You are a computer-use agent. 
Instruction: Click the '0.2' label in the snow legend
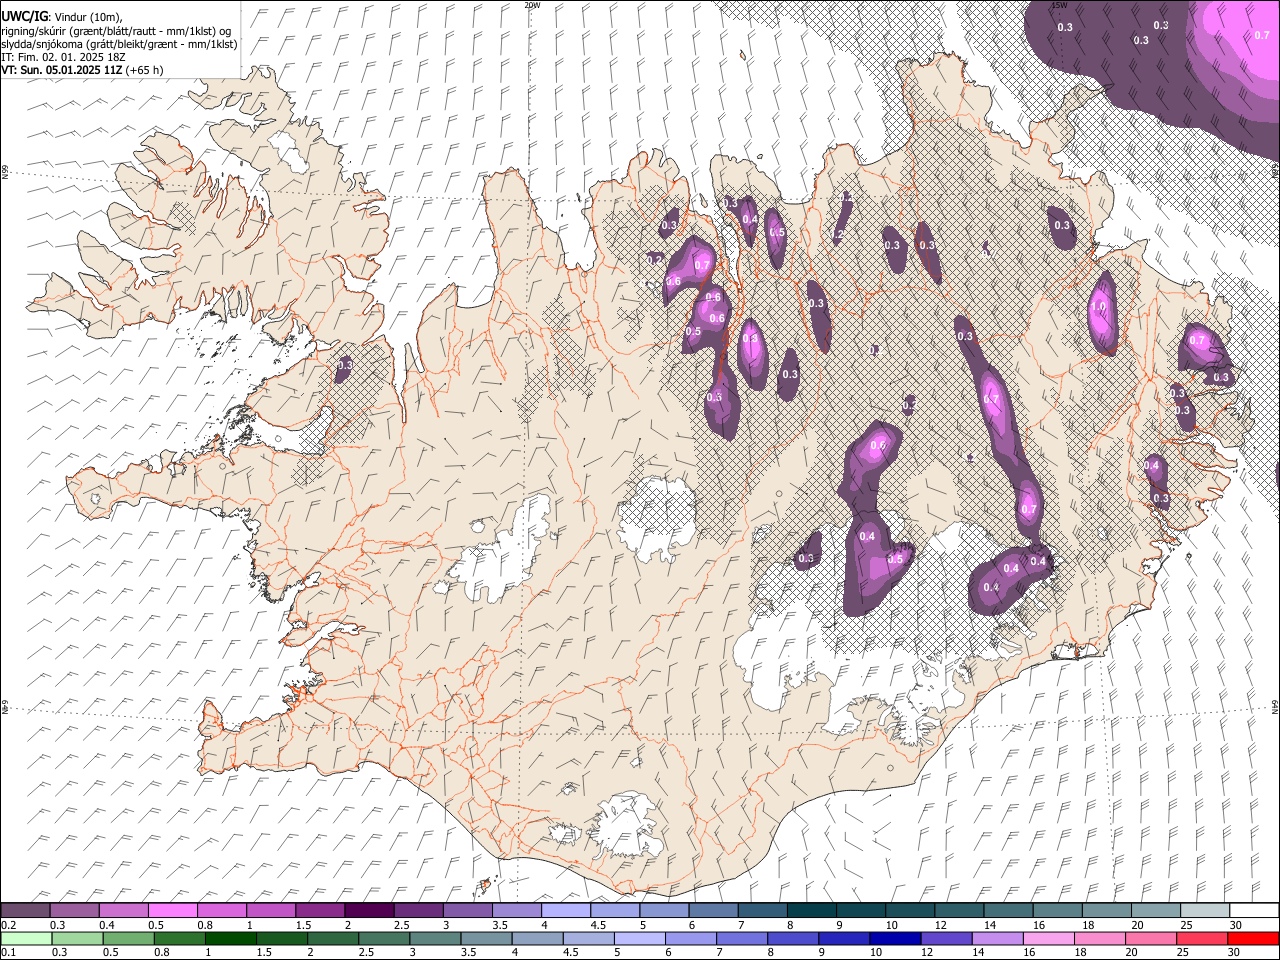8,925
